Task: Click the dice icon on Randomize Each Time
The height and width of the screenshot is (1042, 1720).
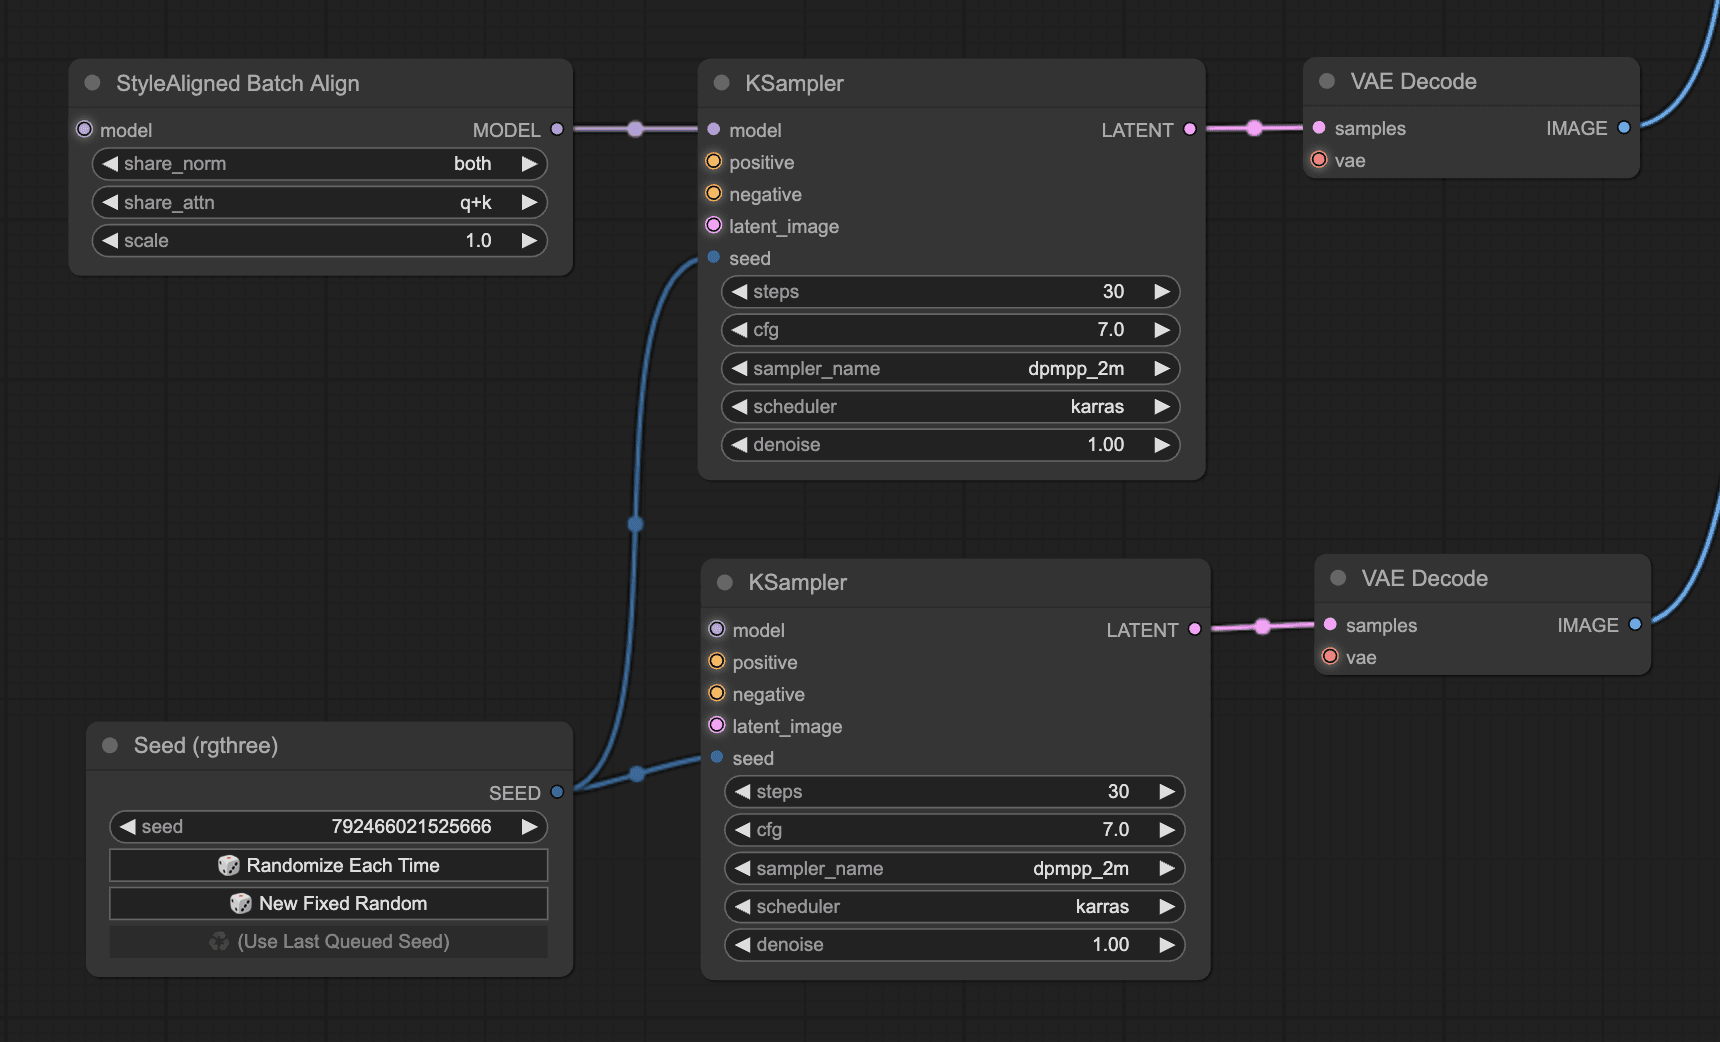Action: [229, 865]
